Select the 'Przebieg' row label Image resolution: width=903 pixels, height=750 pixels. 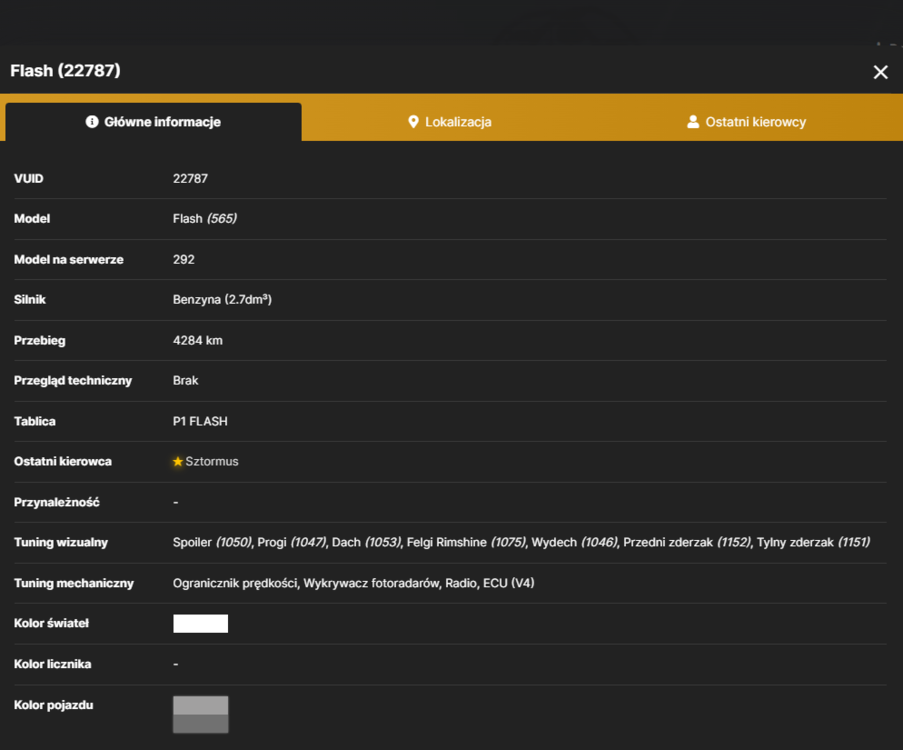[x=40, y=340]
